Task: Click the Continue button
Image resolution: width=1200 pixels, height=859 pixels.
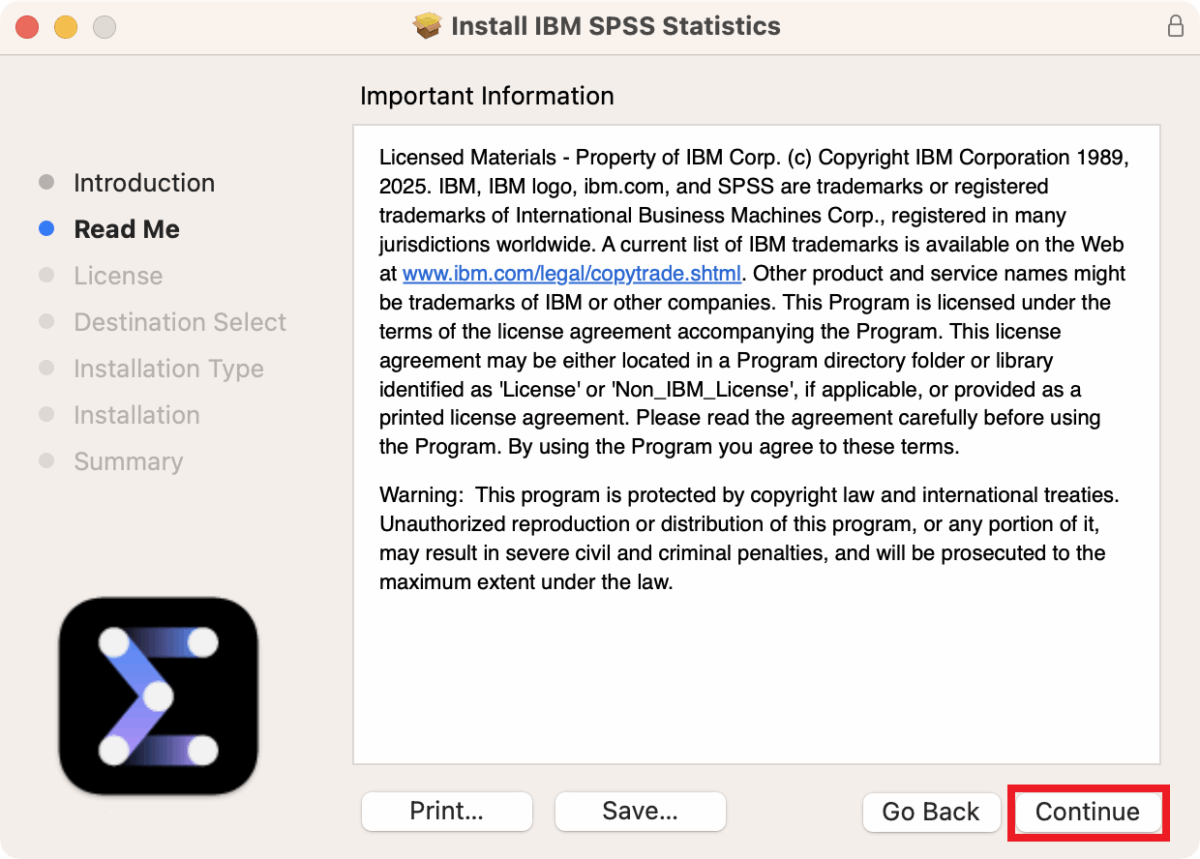Action: [x=1087, y=812]
